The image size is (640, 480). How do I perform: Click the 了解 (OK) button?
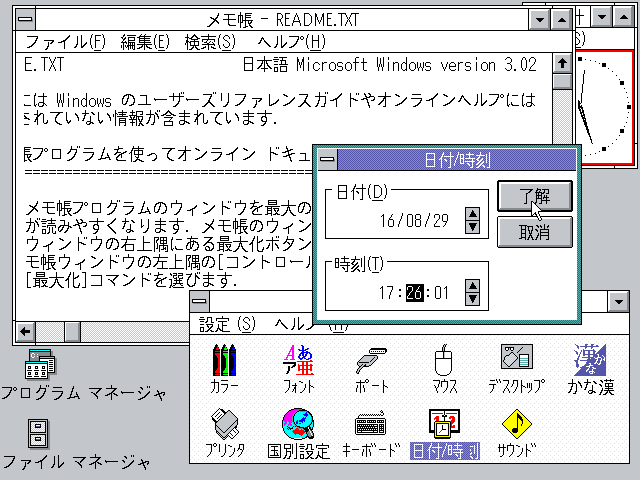coord(535,196)
